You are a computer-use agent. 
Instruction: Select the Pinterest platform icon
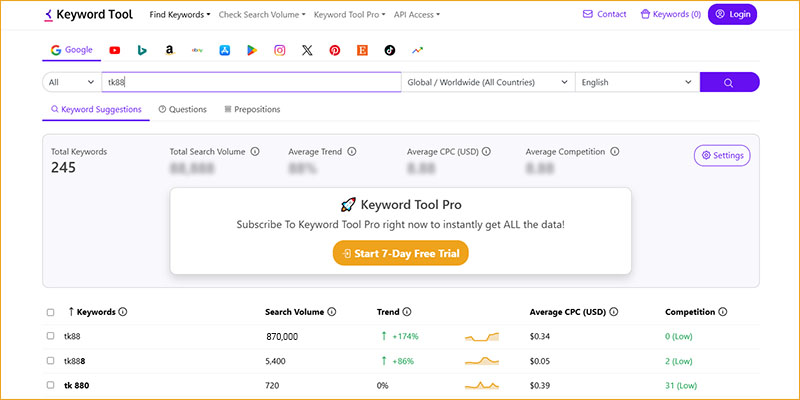335,50
